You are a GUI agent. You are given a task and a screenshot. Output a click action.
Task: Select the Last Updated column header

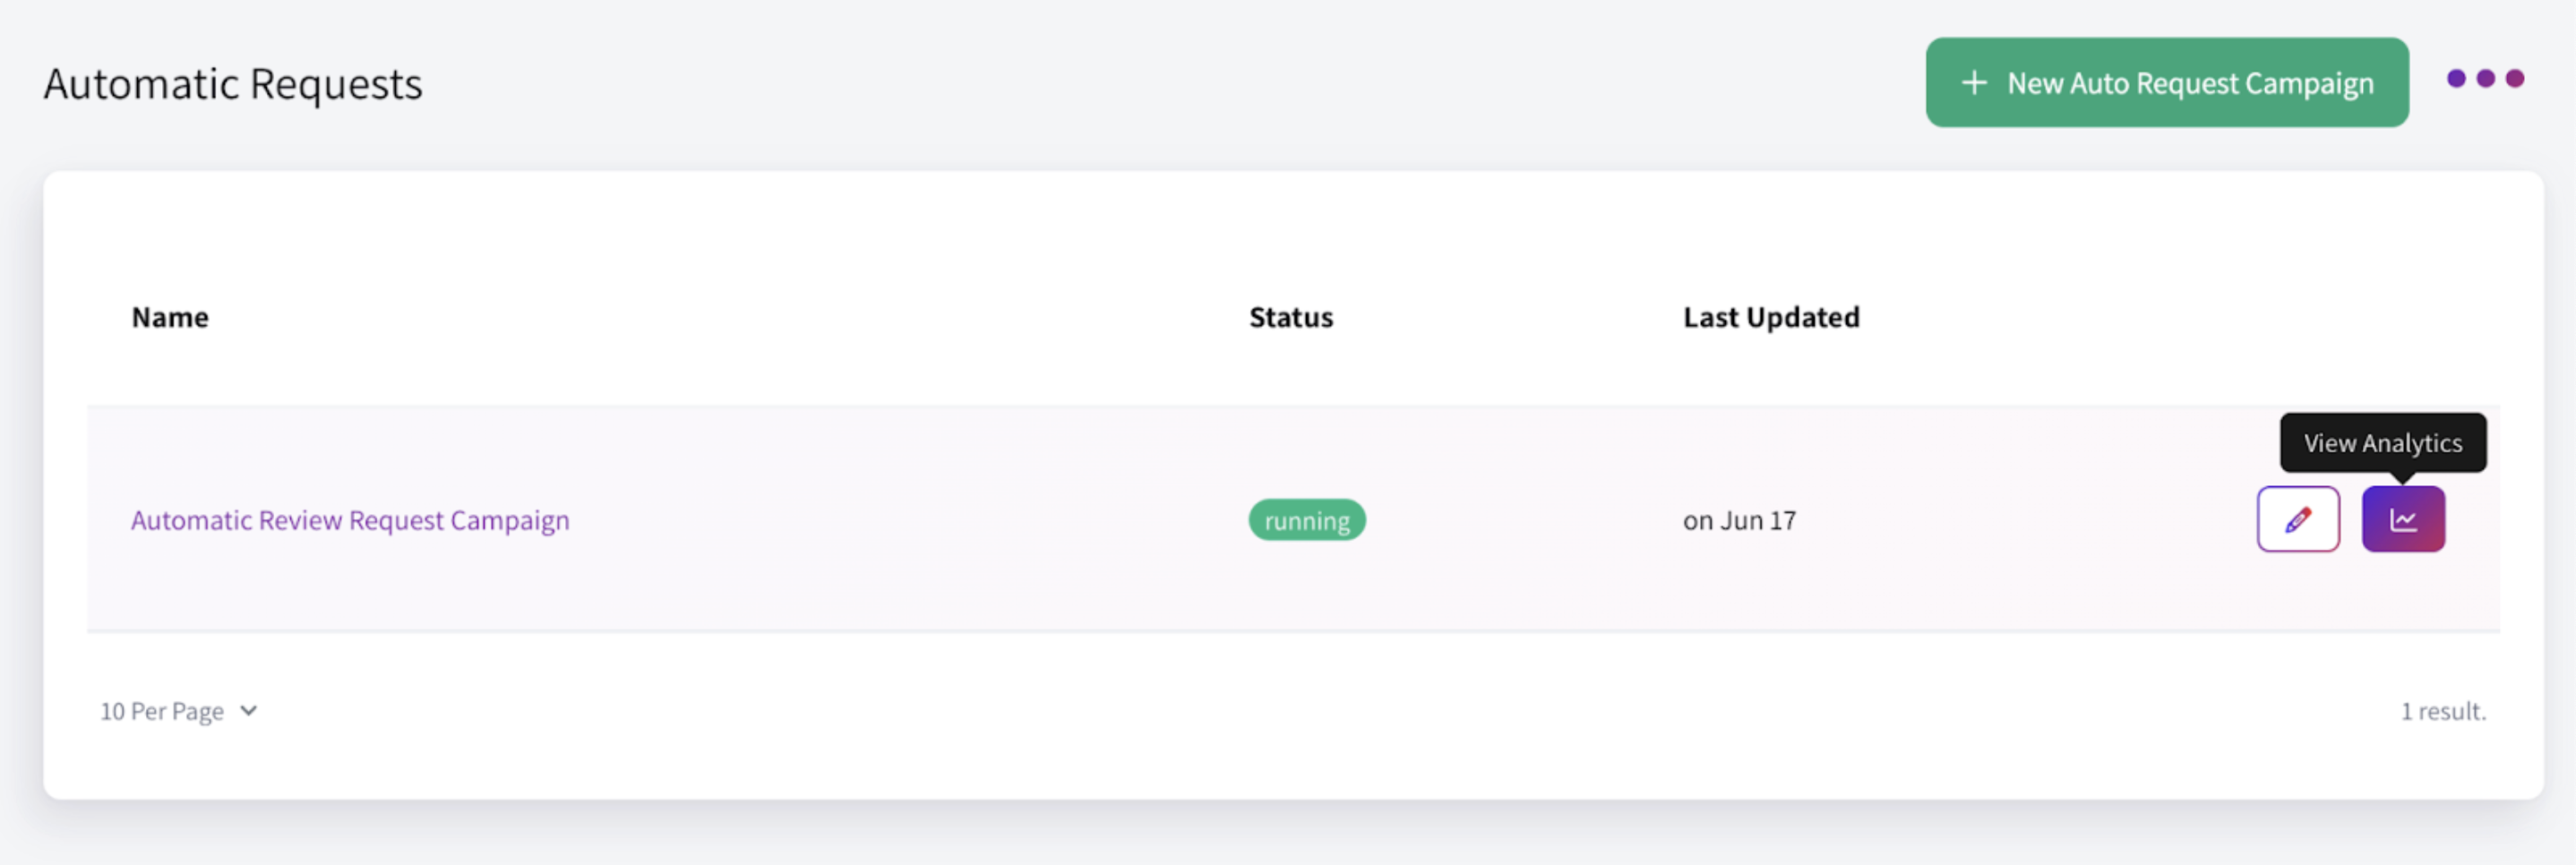1770,317
